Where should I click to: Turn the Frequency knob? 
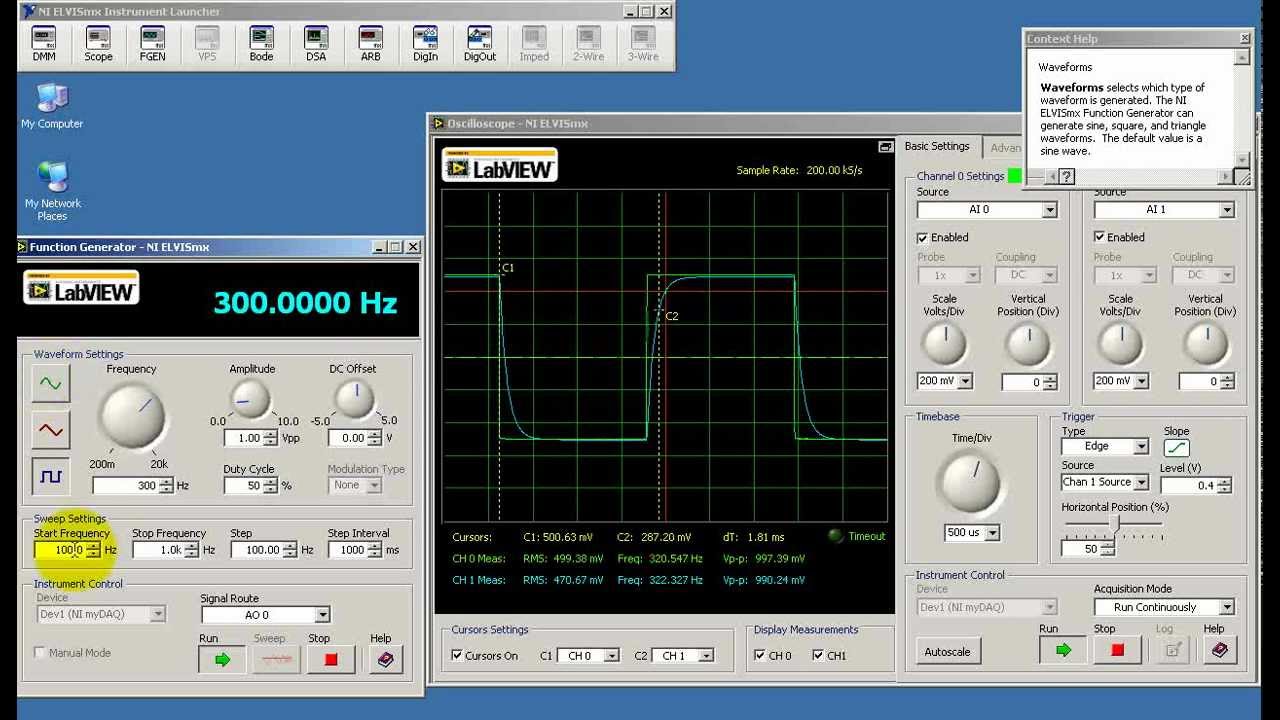pos(133,416)
